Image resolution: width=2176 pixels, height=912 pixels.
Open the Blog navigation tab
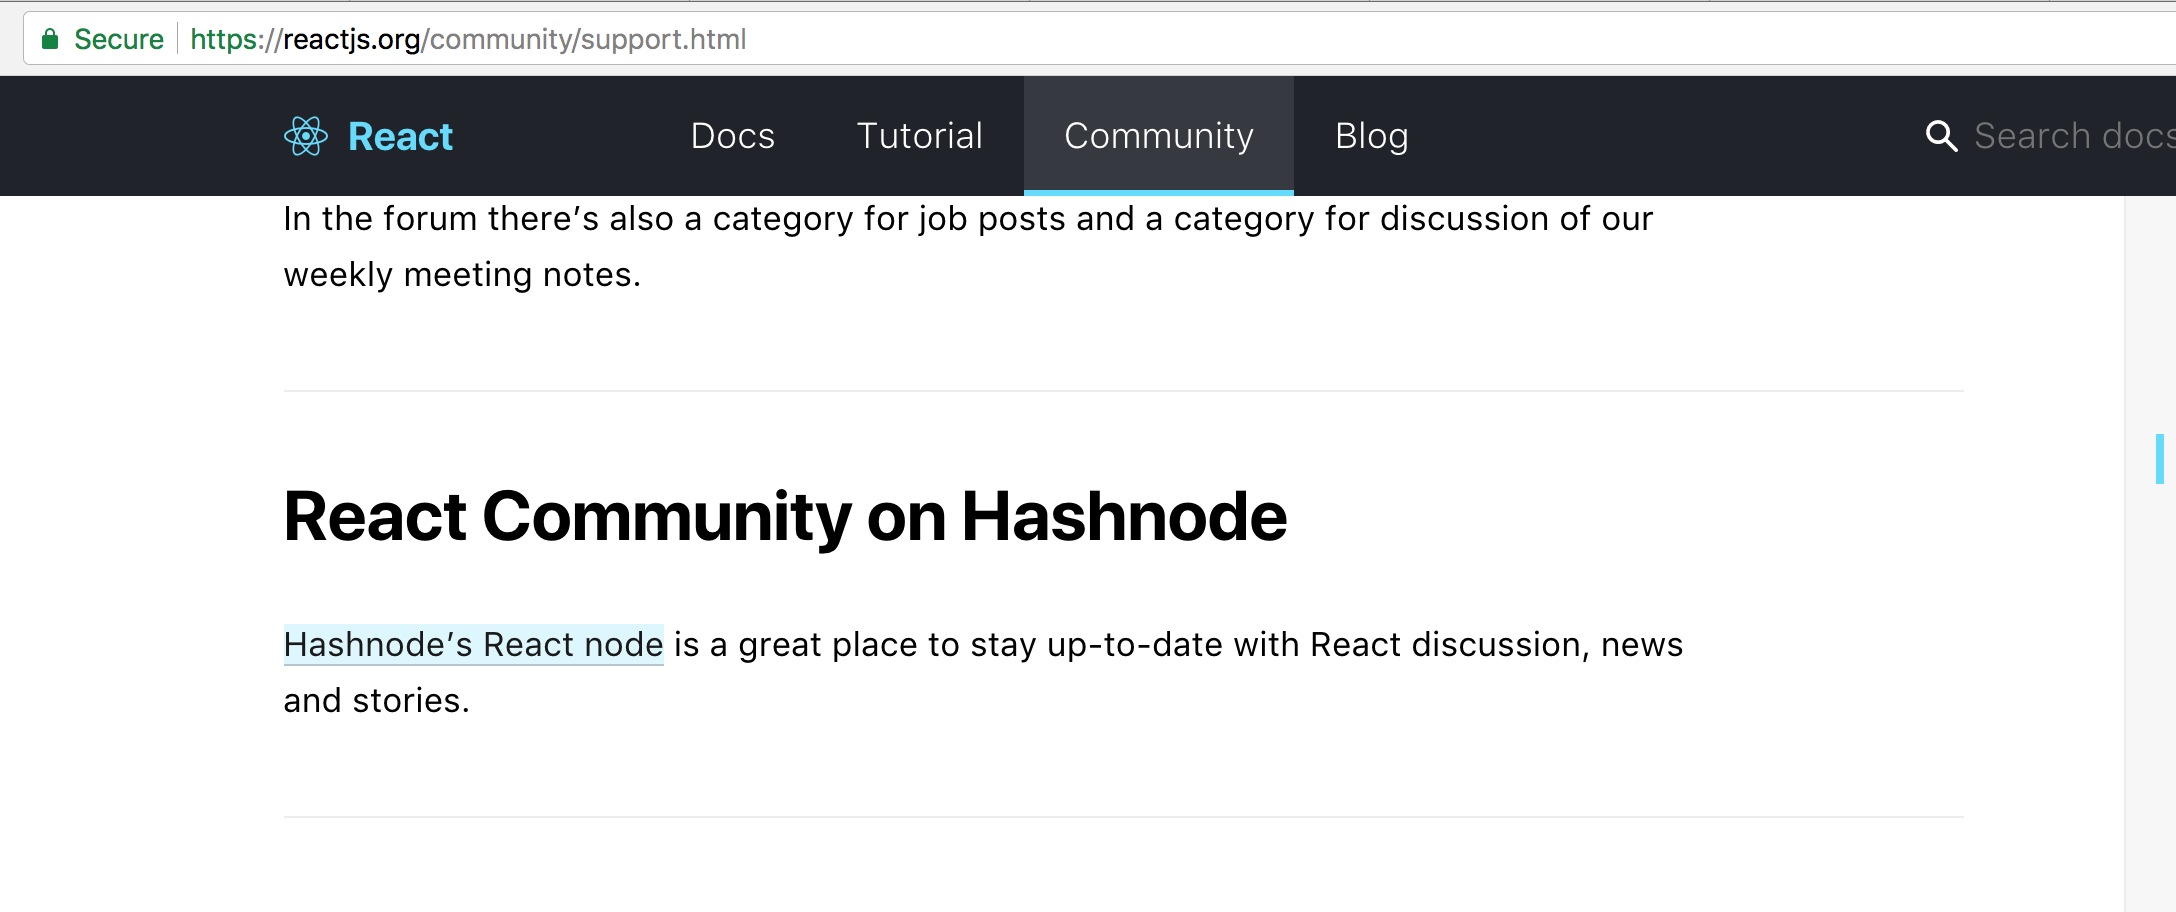(1372, 136)
